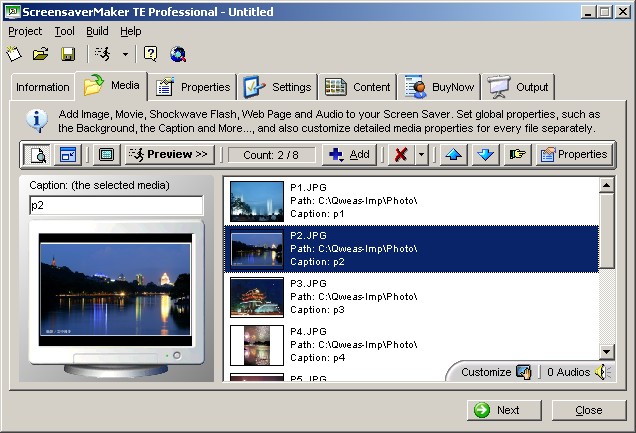Open the help question-mark icon
This screenshot has height=433, width=636.
[x=150, y=54]
